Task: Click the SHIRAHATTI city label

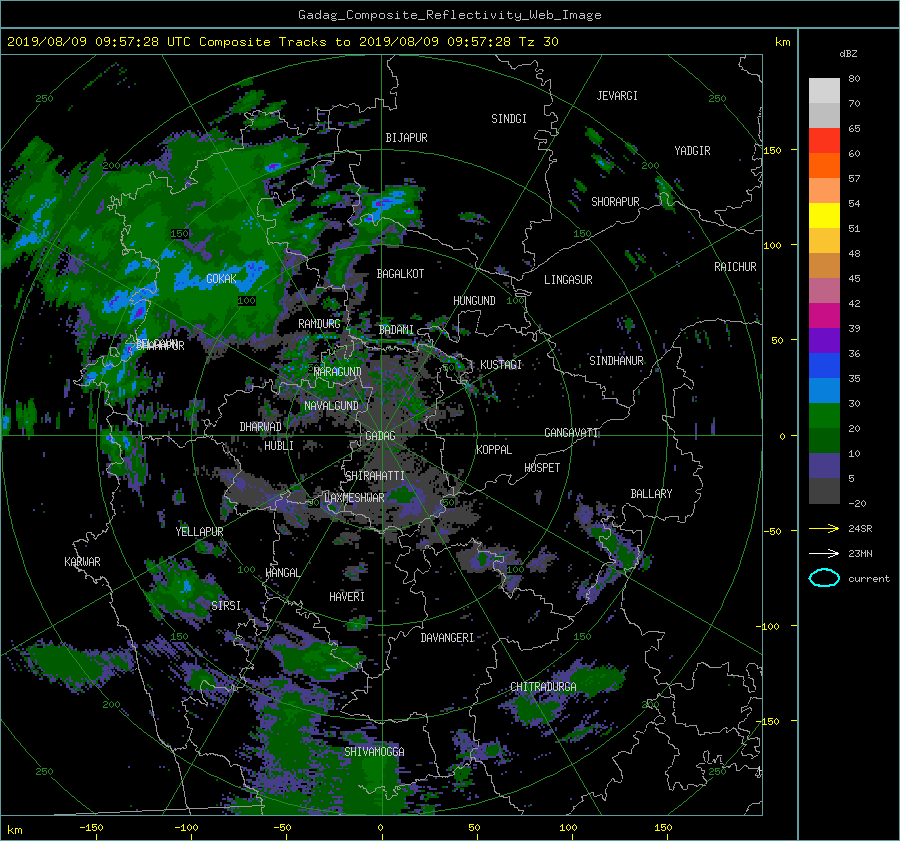Action: pos(375,476)
